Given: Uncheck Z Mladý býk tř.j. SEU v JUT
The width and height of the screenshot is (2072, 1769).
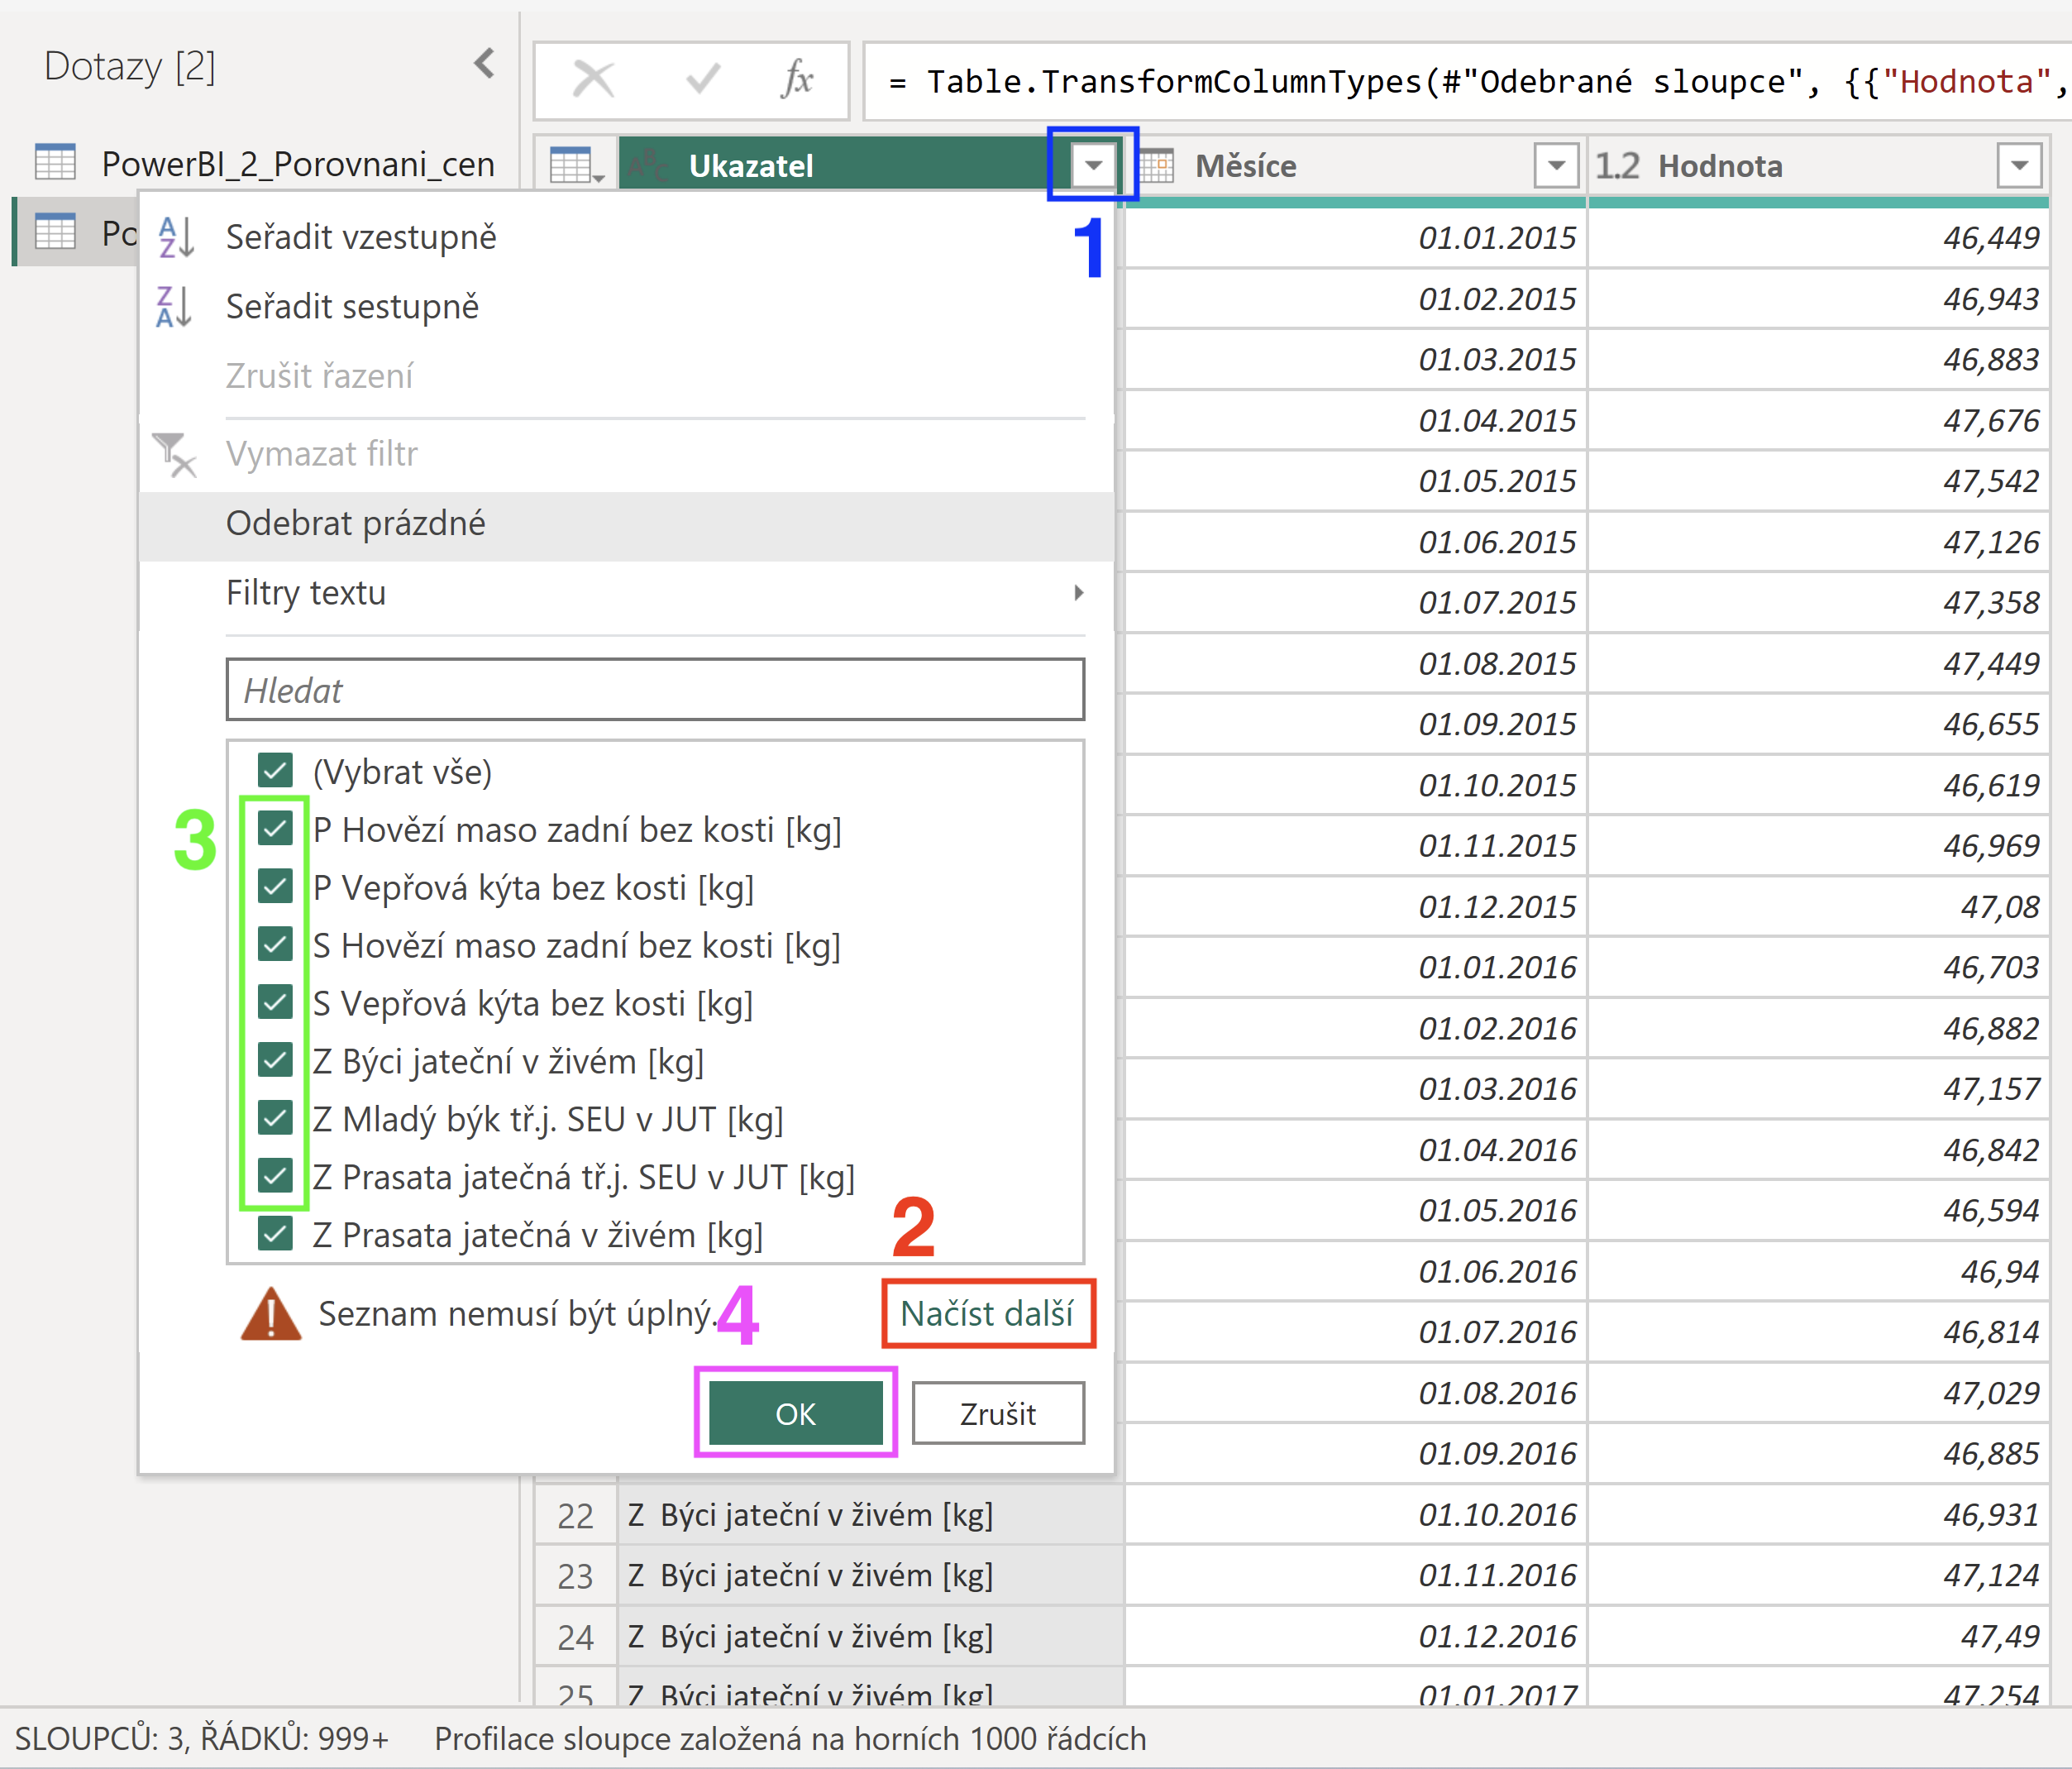Looking at the screenshot, I should coord(275,1118).
